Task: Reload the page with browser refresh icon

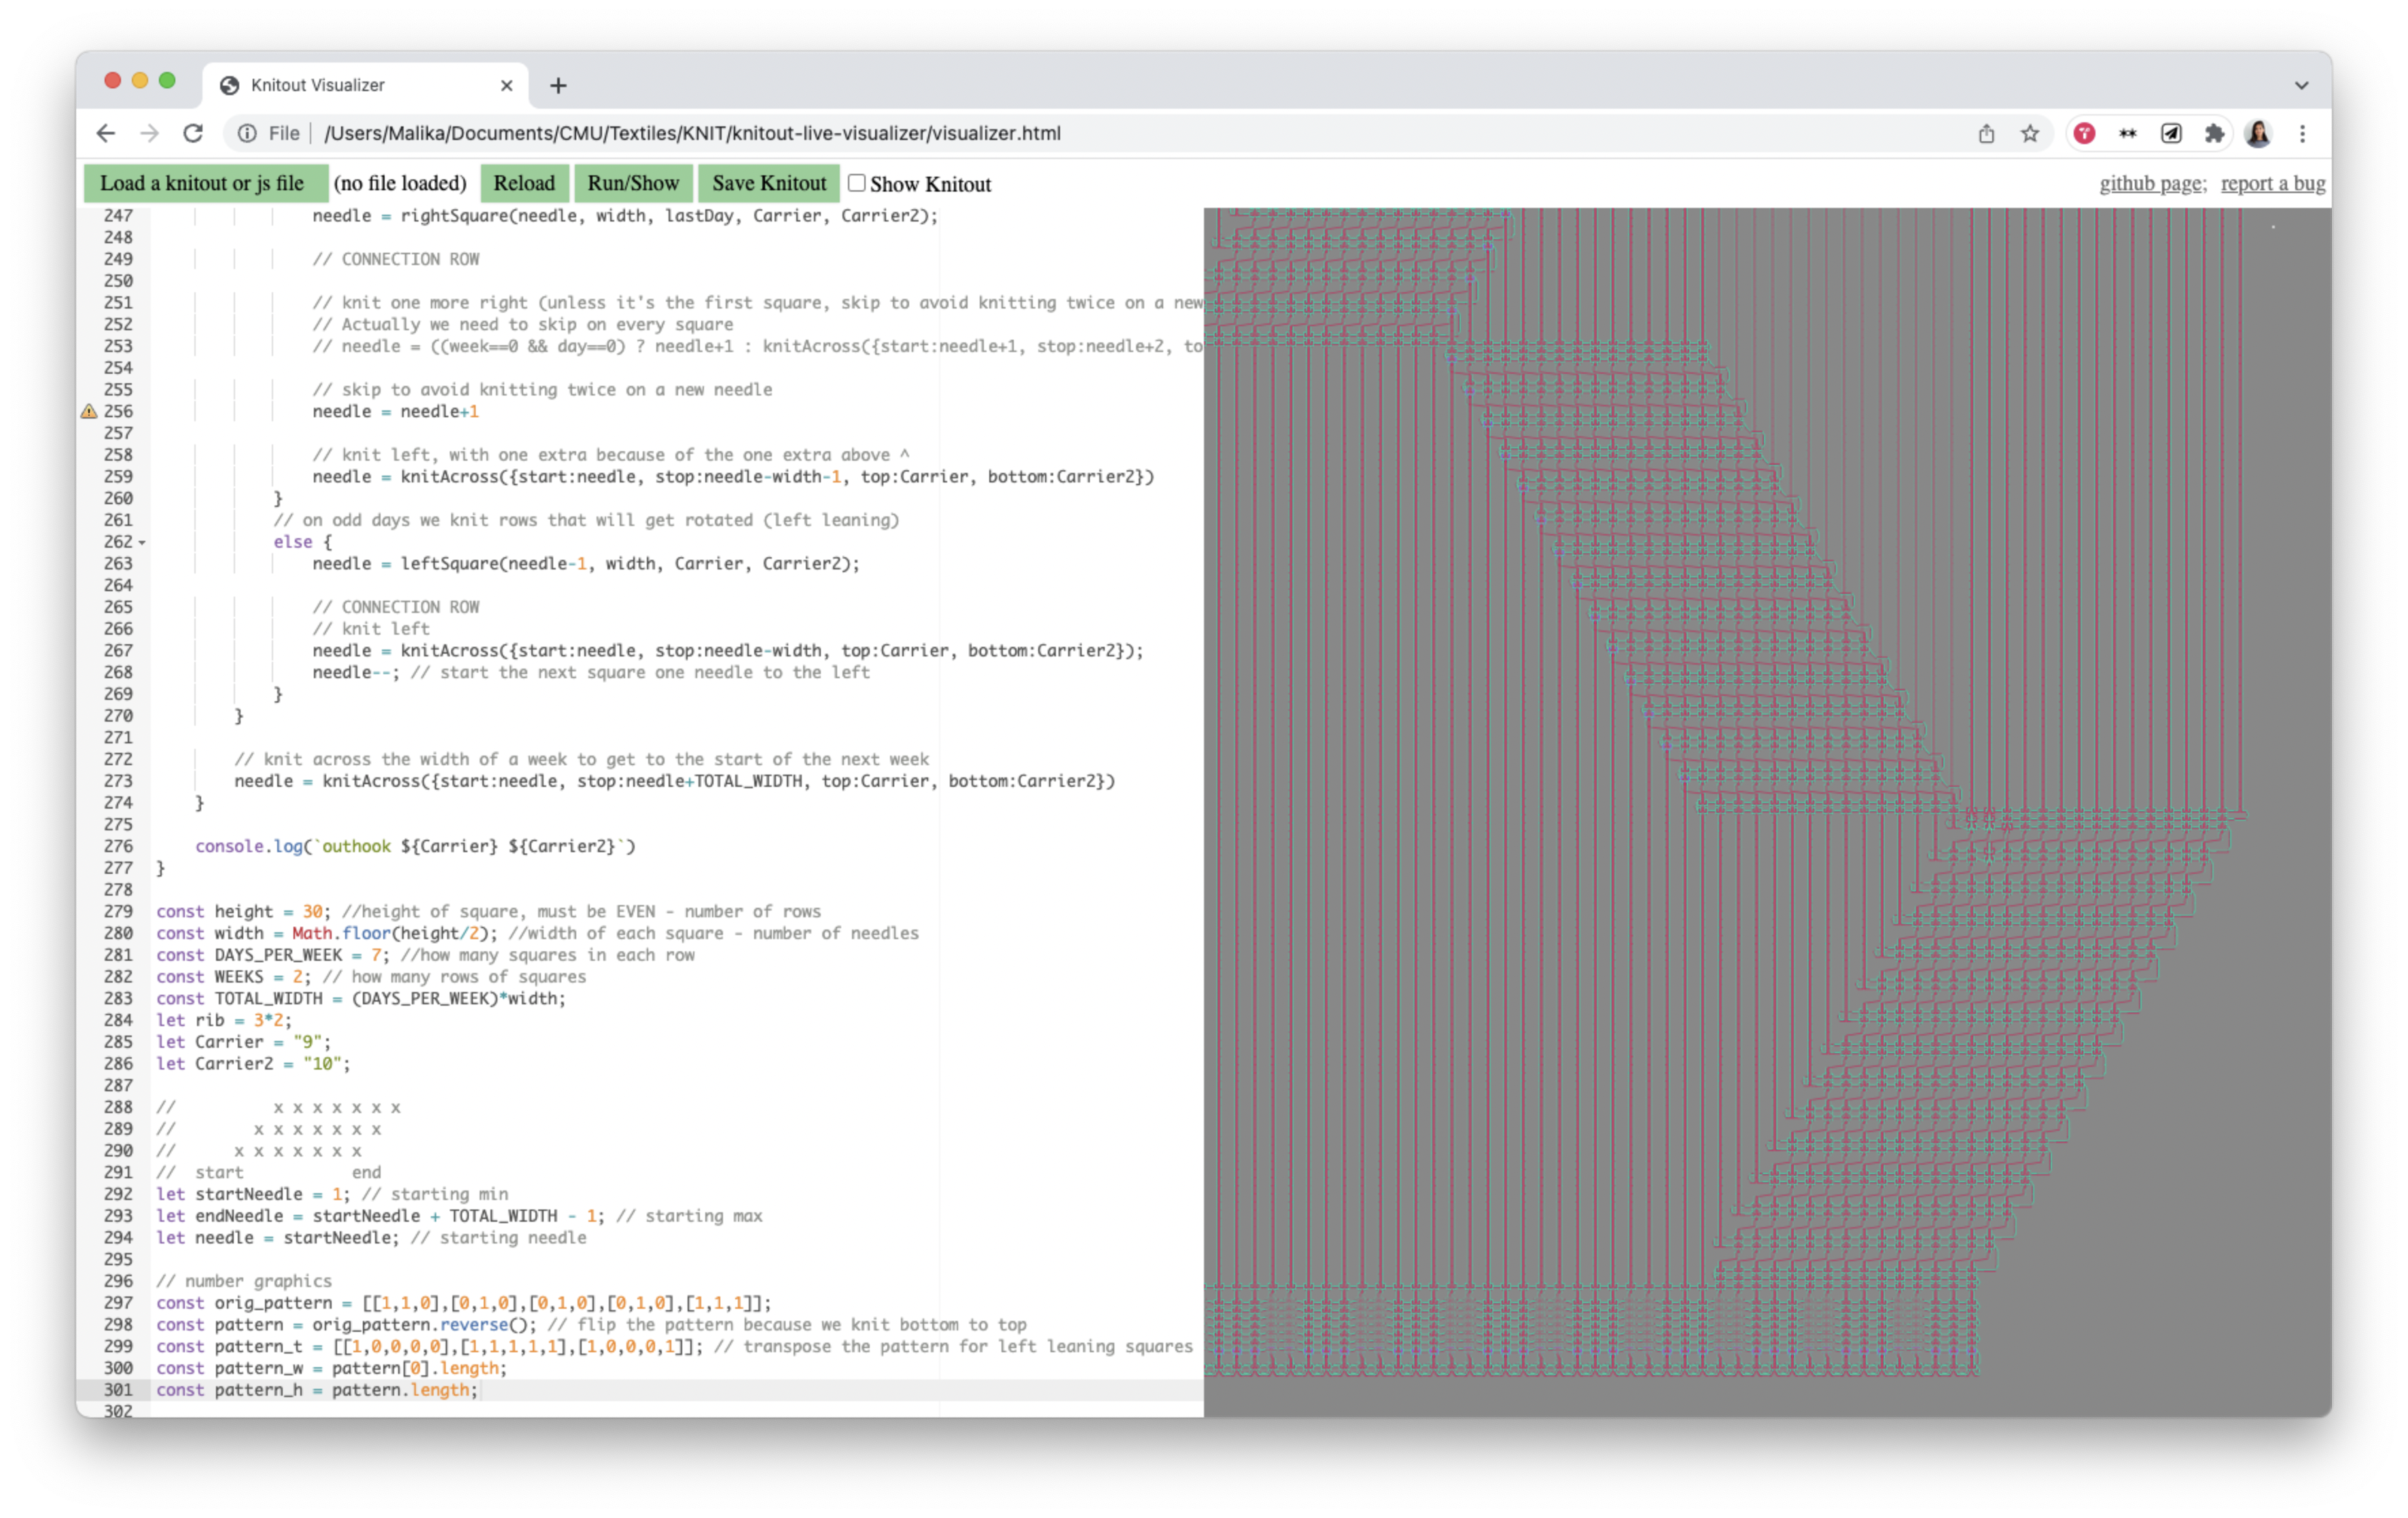Action: 193,133
